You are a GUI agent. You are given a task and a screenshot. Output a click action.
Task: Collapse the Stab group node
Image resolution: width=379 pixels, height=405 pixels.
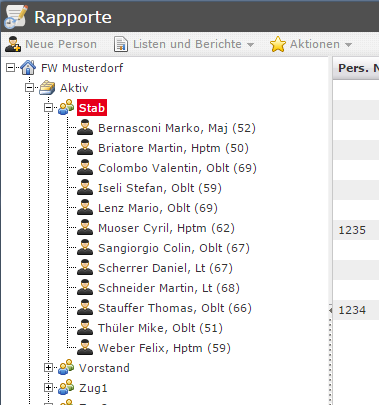coord(49,108)
